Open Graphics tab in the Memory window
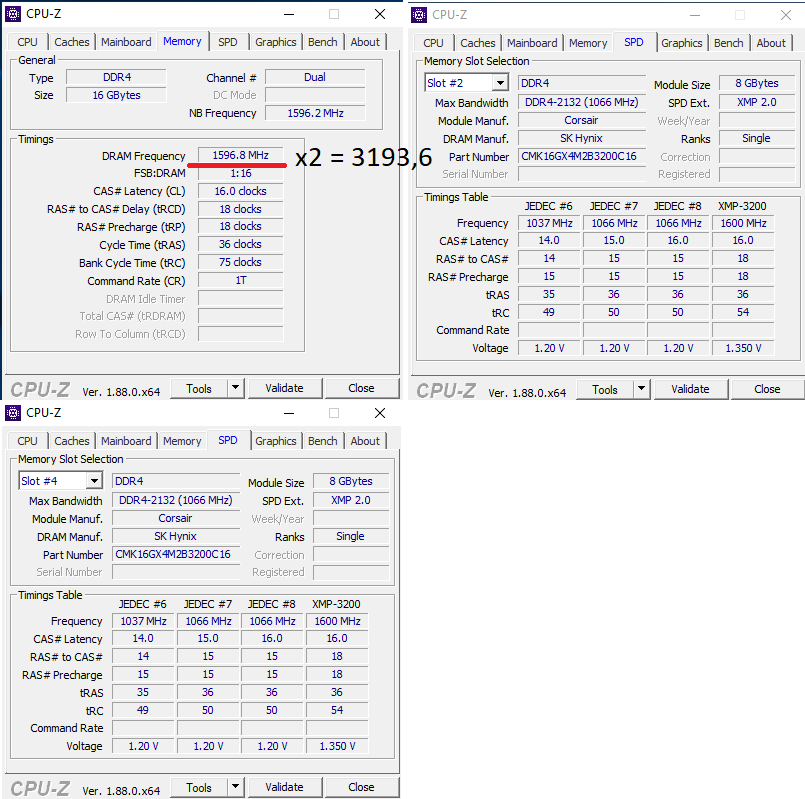The width and height of the screenshot is (805, 799). pos(276,42)
